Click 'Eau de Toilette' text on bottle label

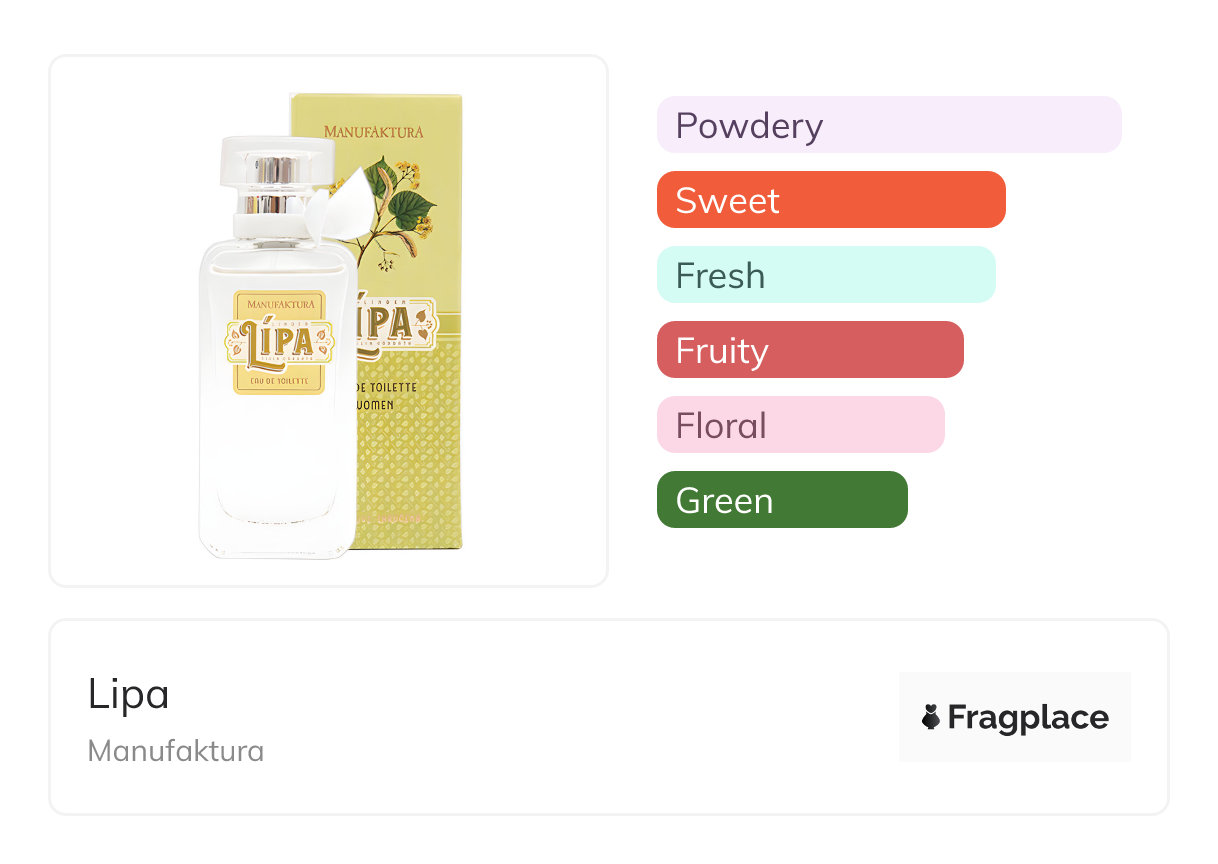279,381
